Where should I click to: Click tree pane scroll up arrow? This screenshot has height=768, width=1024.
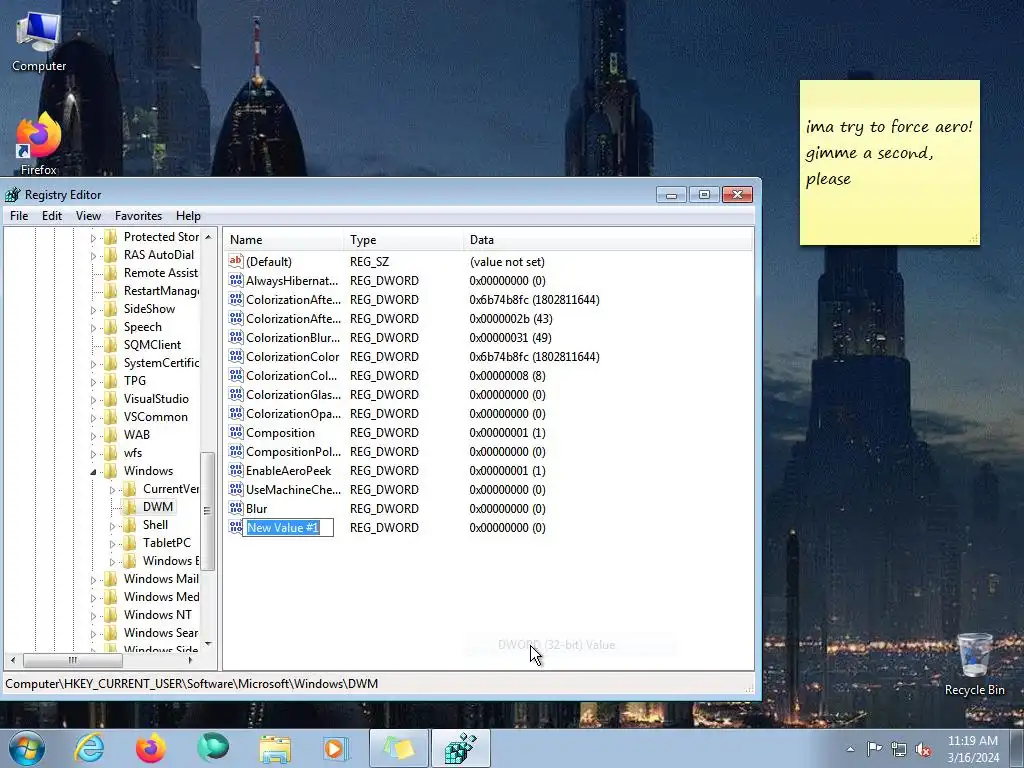coord(208,236)
